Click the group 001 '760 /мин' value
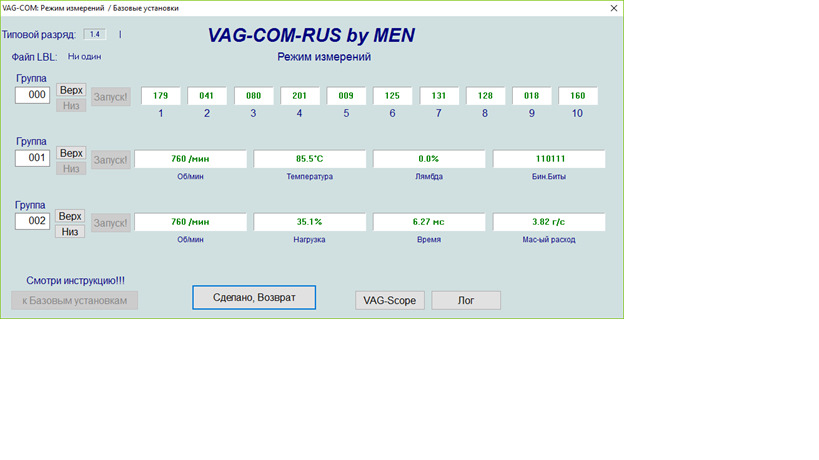This screenshot has height=460, width=819. (190, 159)
